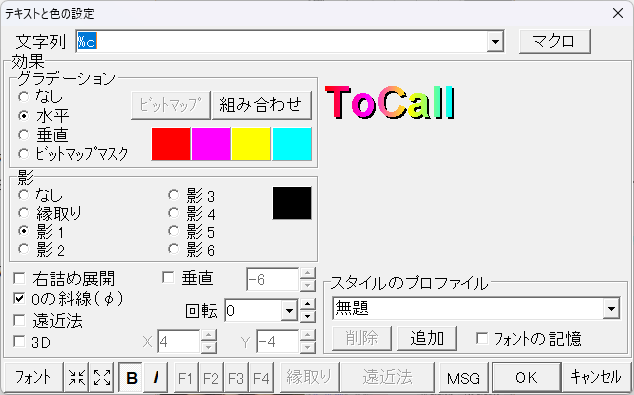Select shadow なし radio button

24,195
